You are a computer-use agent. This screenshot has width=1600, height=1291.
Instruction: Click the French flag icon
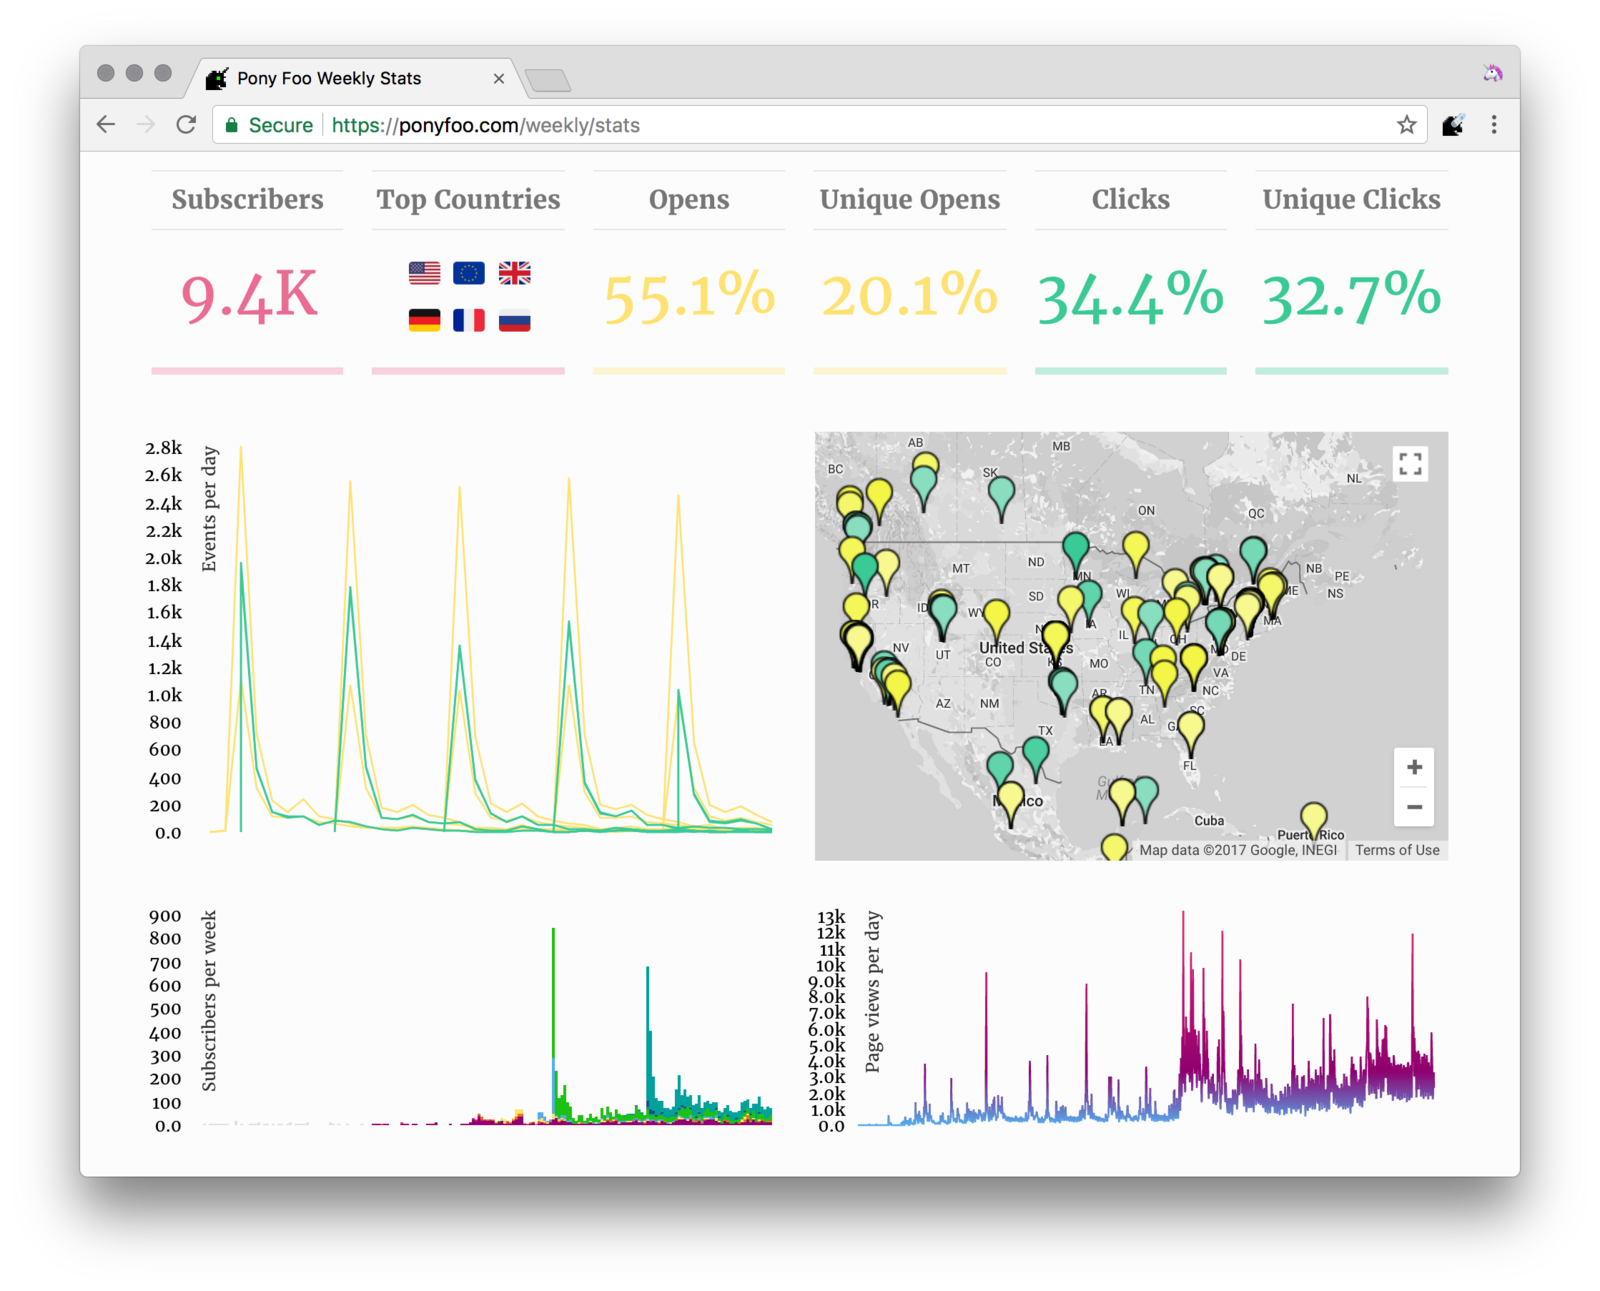tap(468, 320)
